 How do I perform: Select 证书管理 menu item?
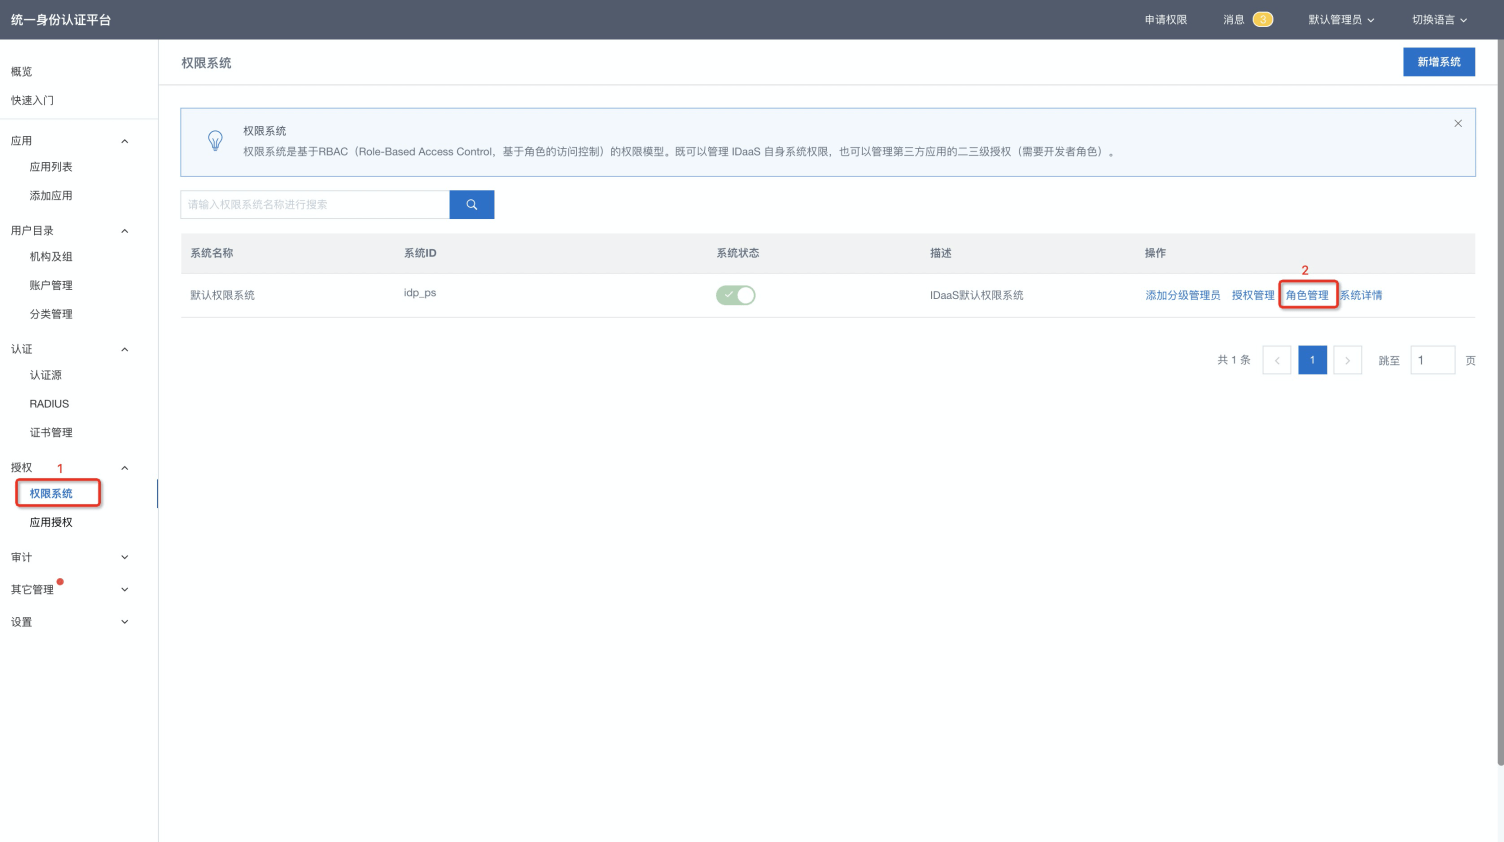pos(51,432)
